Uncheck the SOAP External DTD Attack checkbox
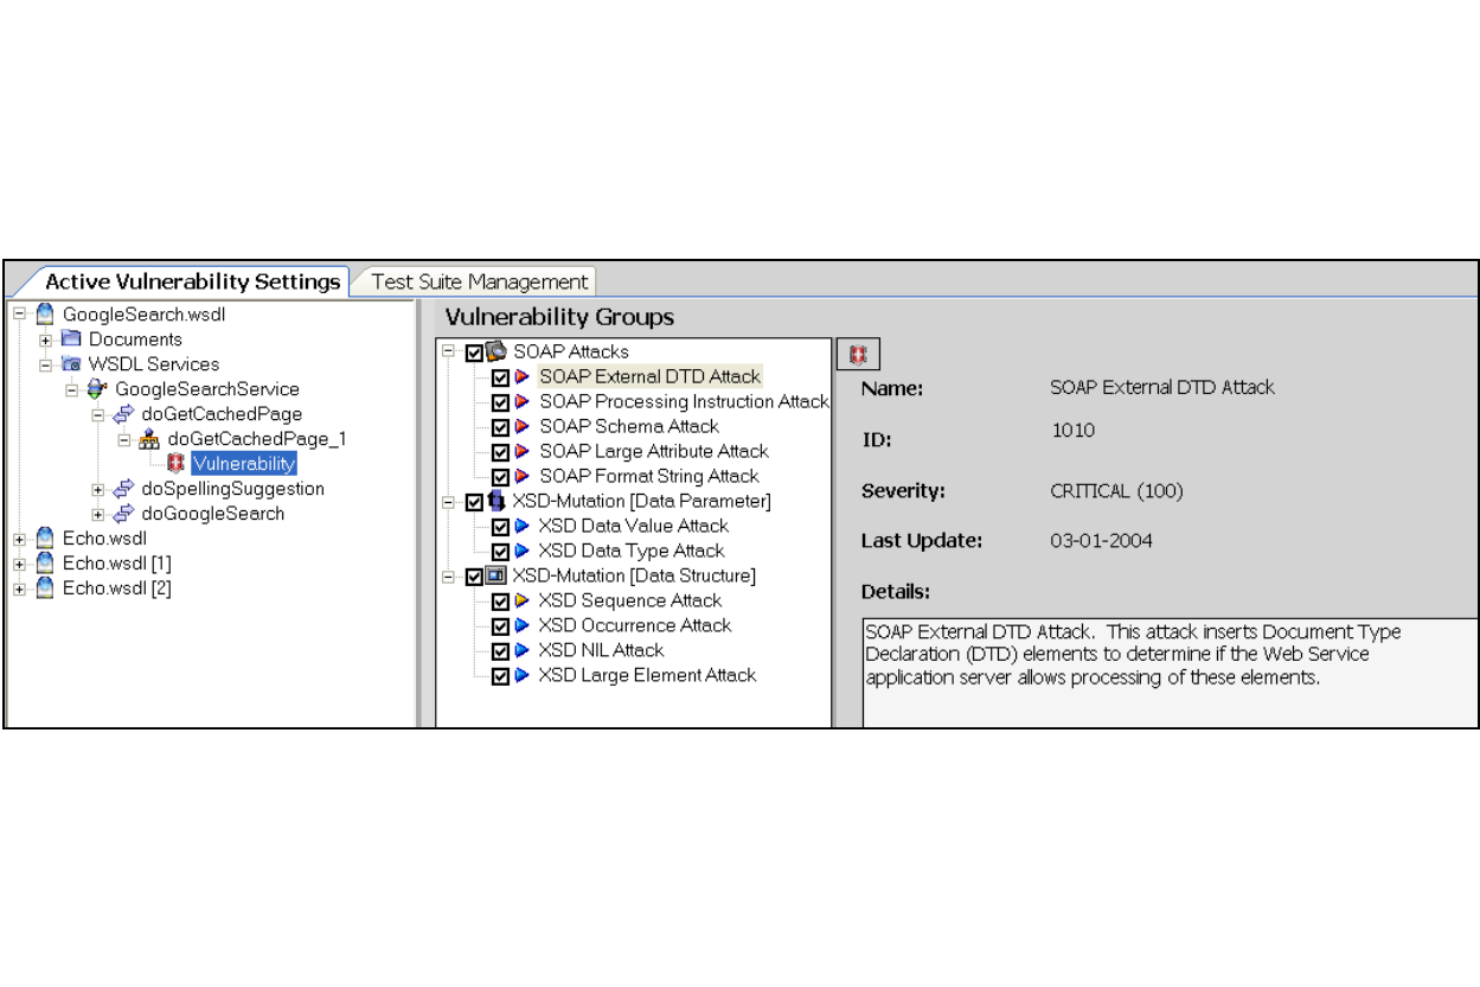 click(x=501, y=377)
